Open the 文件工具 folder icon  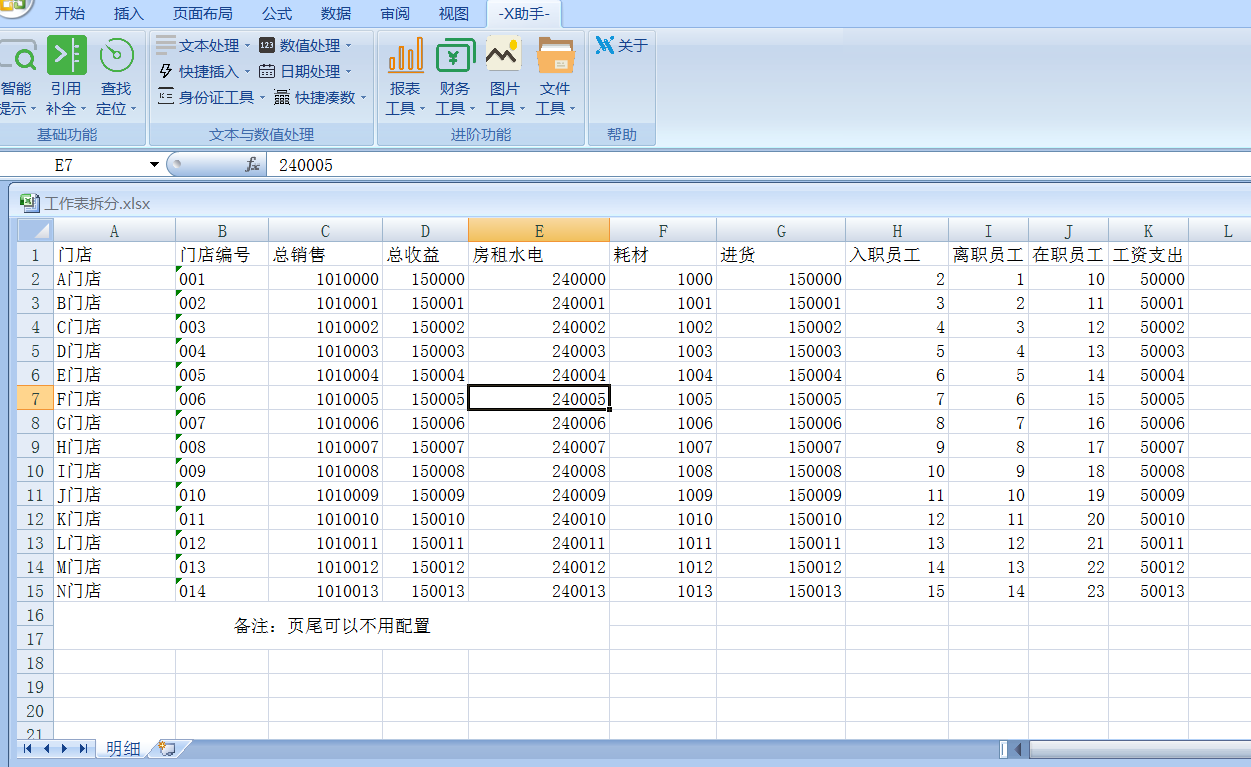[555, 55]
